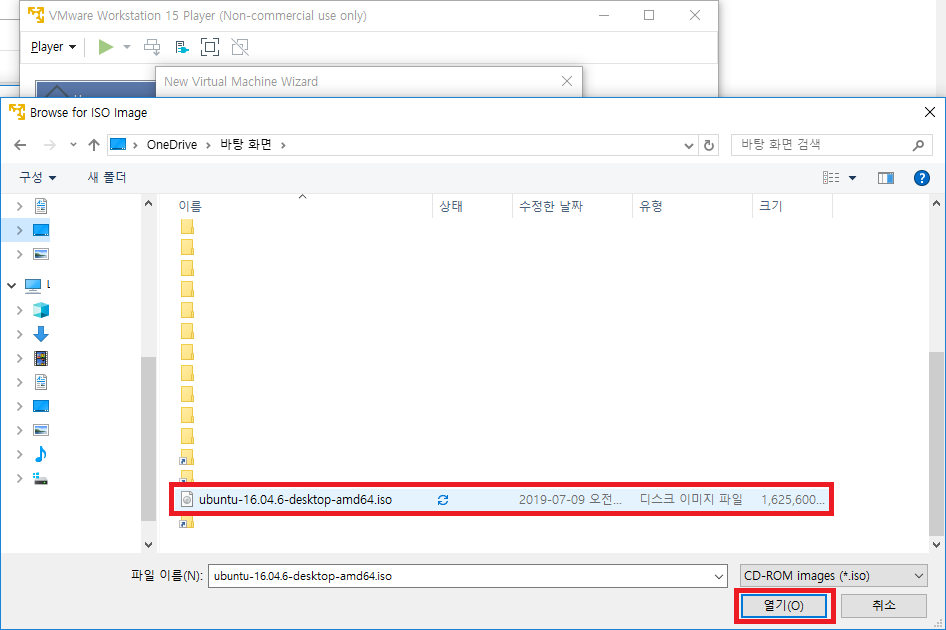
Task: Open the CD-ROM images (*.iso) file type dropdown
Action: pos(833,576)
